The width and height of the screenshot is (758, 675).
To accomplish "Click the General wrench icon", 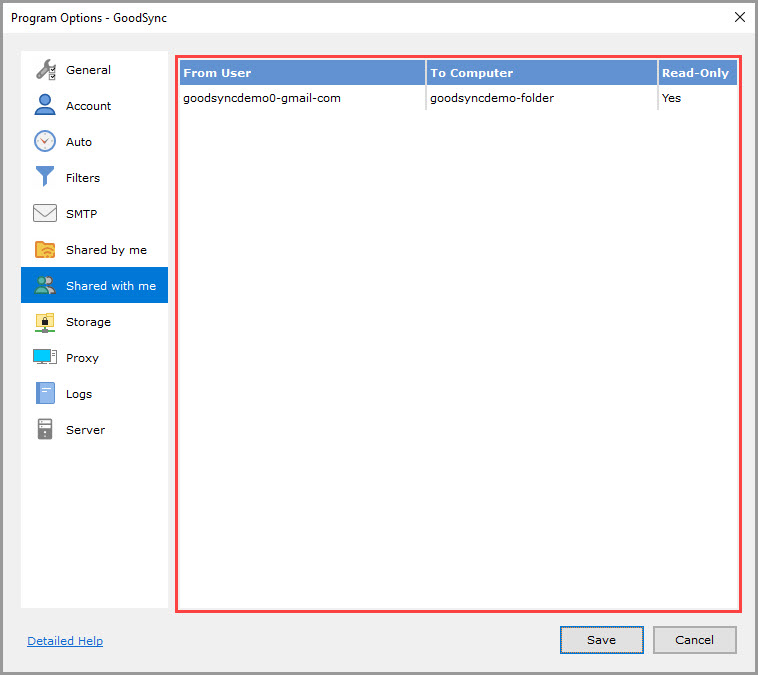I will coord(45,70).
